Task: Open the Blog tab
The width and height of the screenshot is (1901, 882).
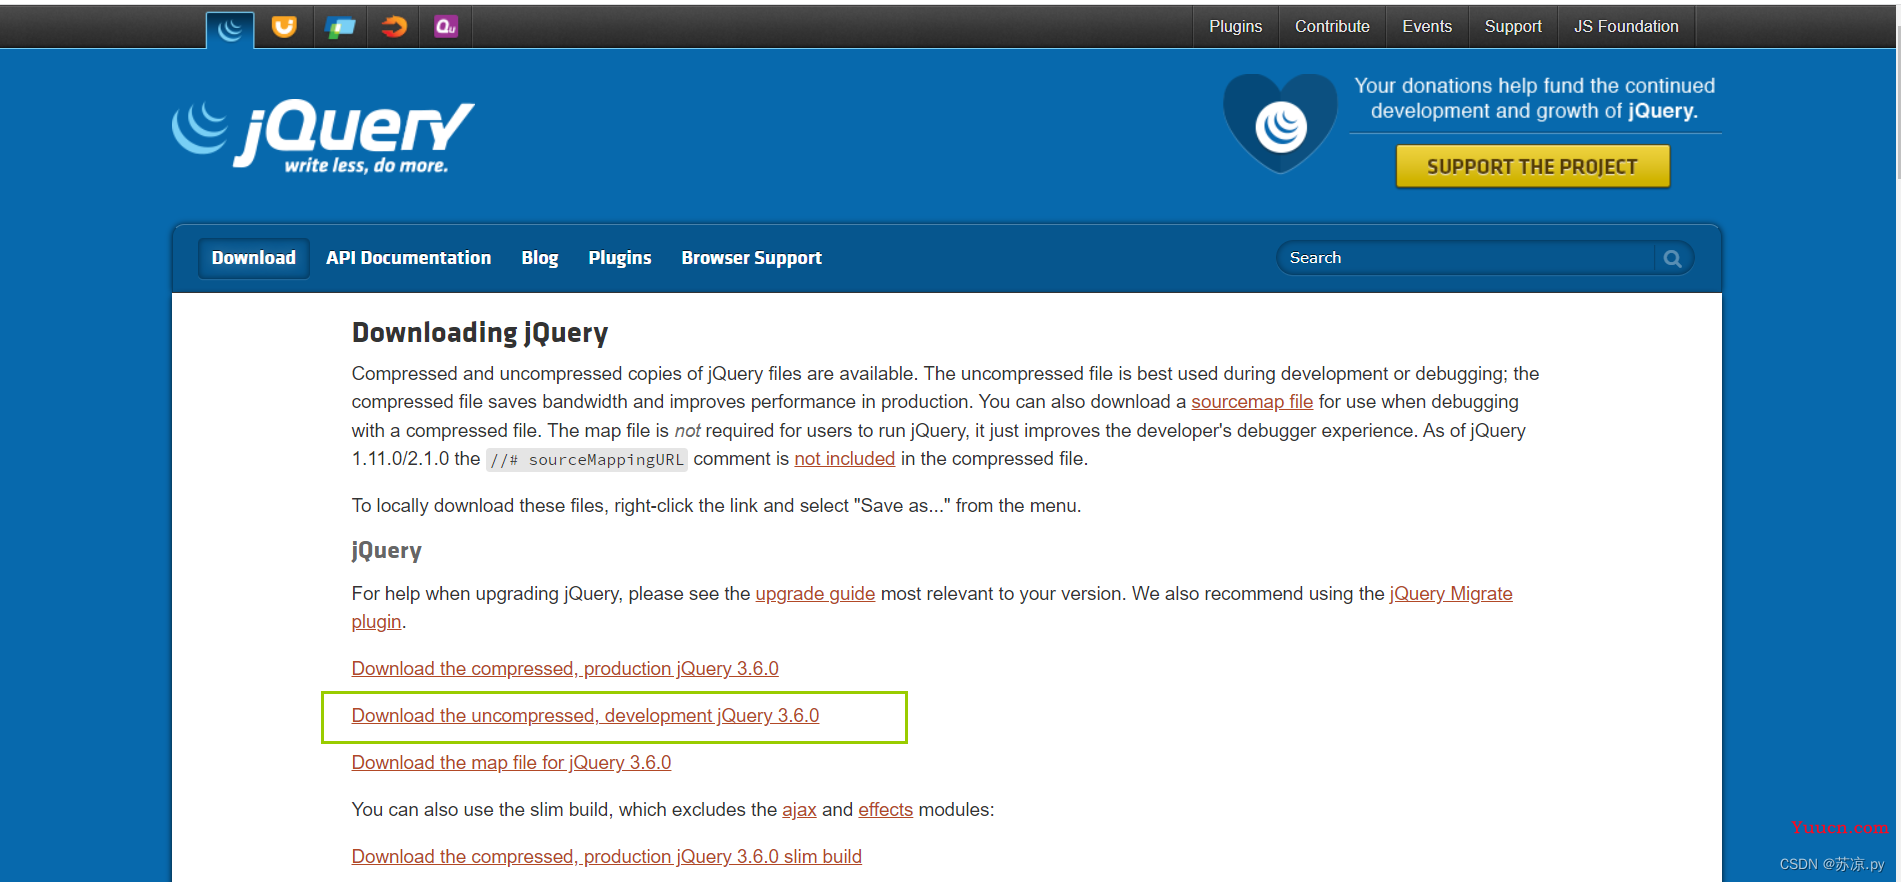Action: pos(540,258)
